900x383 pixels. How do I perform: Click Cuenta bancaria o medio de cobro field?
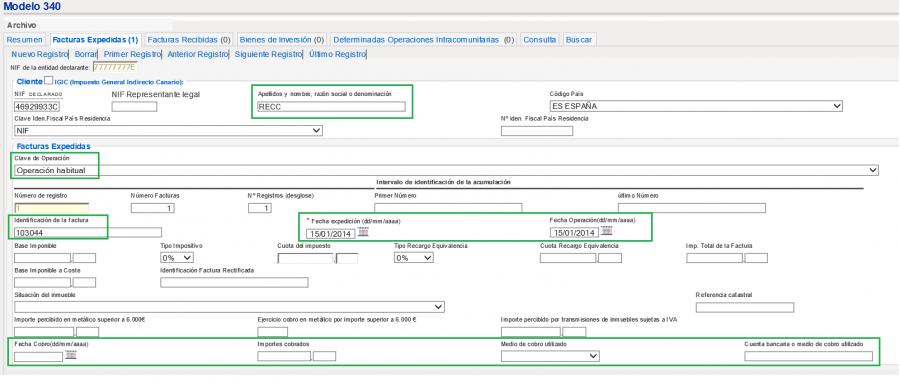pyautogui.click(x=808, y=357)
